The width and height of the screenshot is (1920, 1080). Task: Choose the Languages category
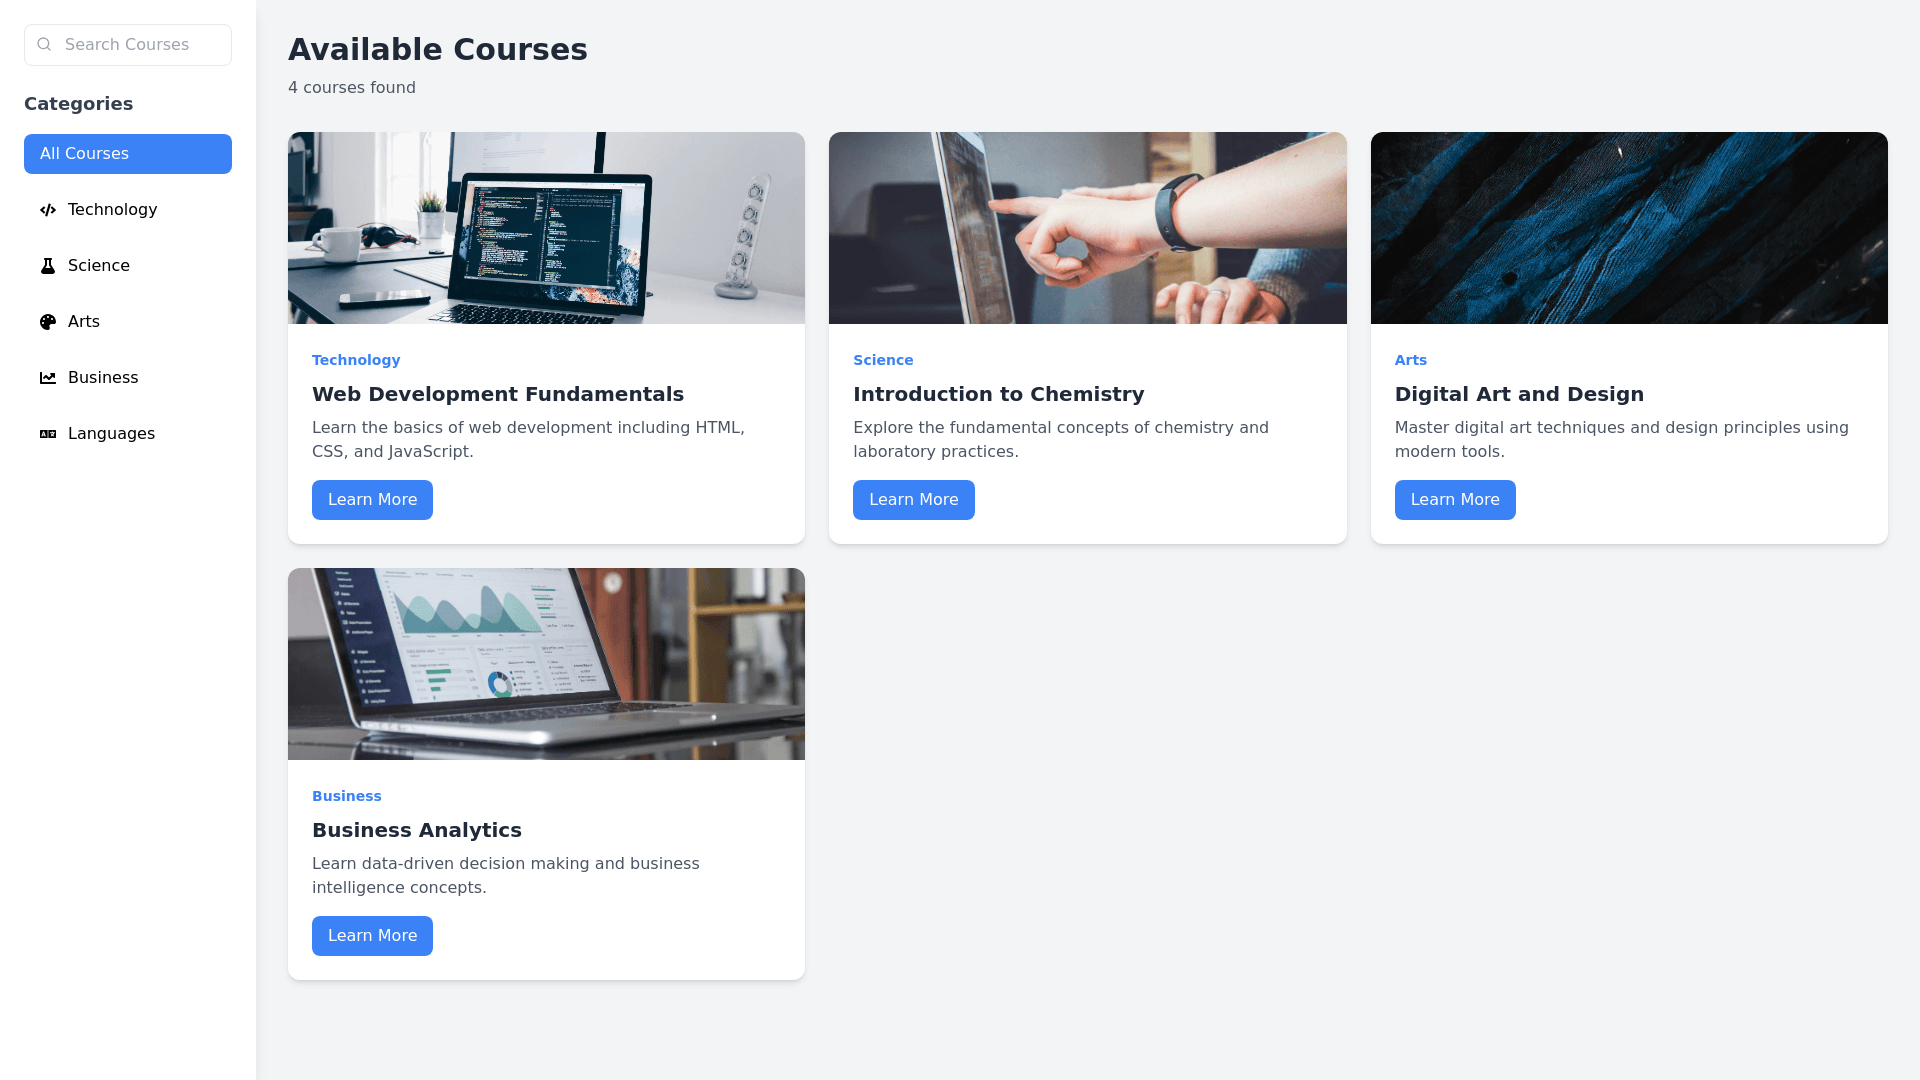point(128,434)
